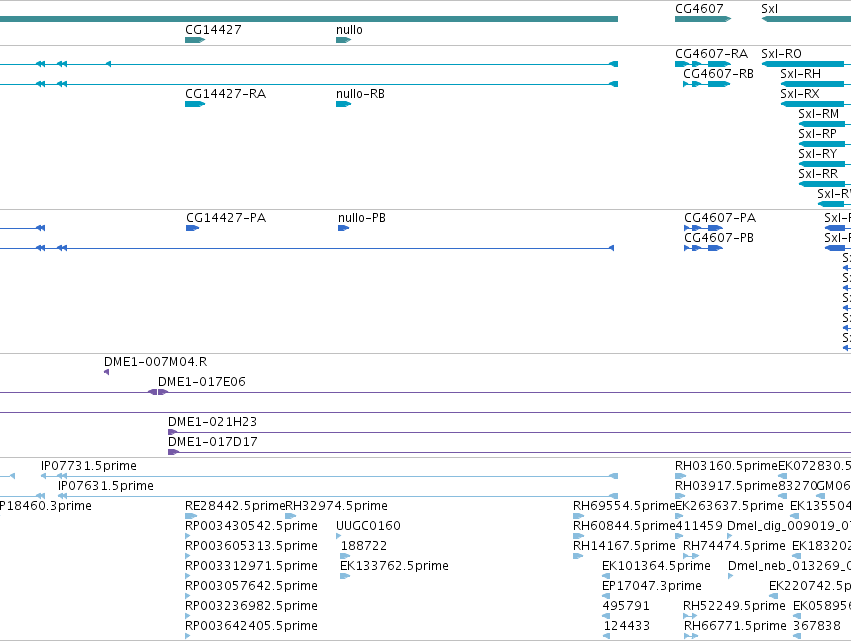
Task: Select clone DME1-007M04.R
Action: [x=156, y=362]
